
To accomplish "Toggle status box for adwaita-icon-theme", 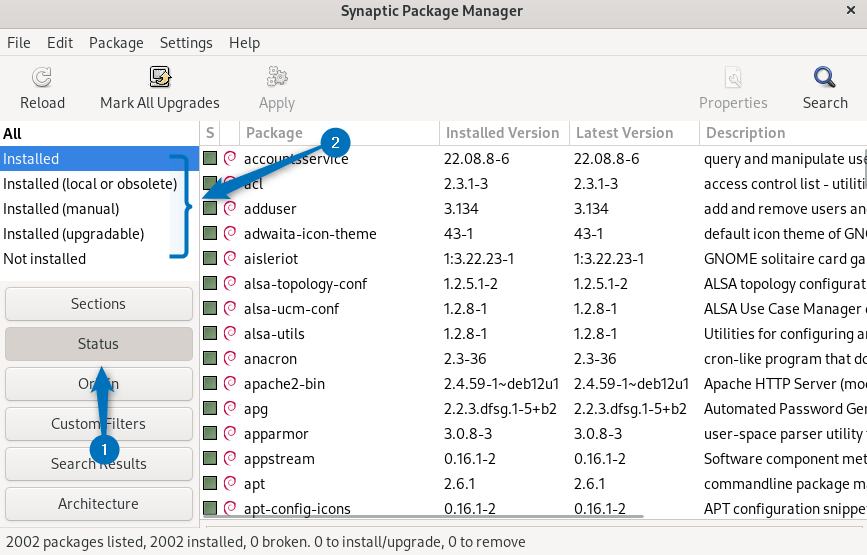I will [210, 234].
